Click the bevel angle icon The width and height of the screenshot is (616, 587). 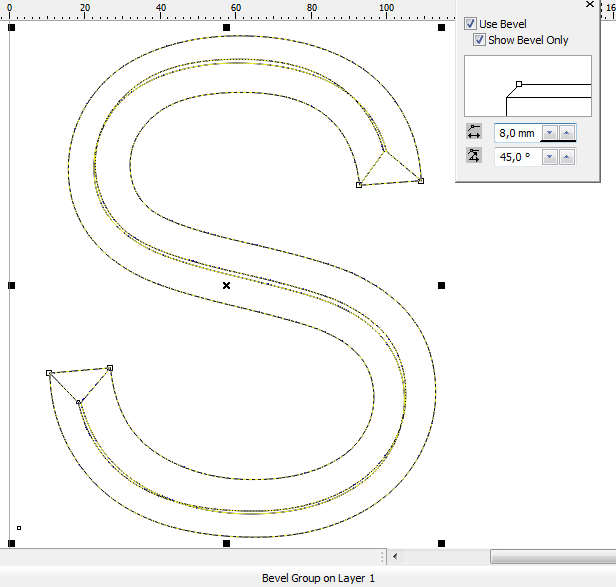click(474, 156)
